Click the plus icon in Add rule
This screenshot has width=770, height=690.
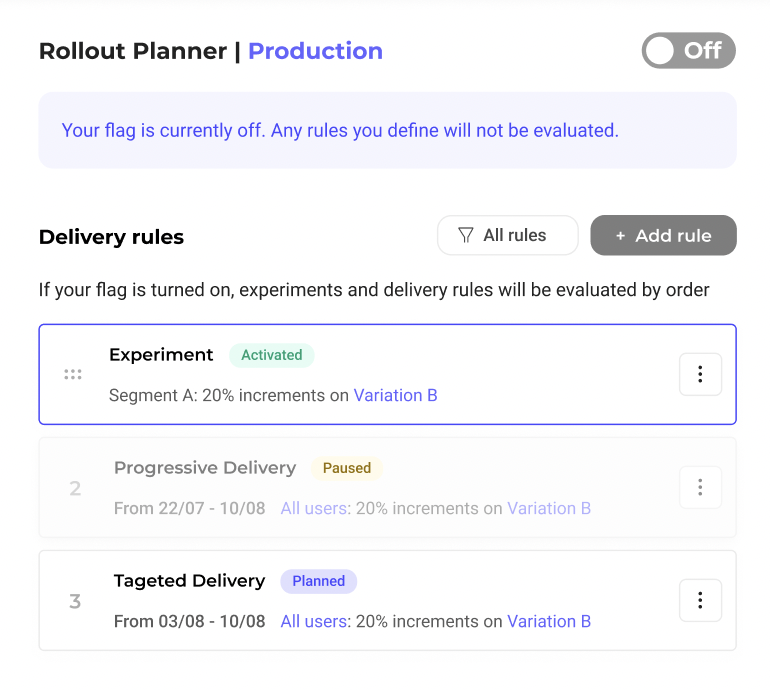pos(620,236)
